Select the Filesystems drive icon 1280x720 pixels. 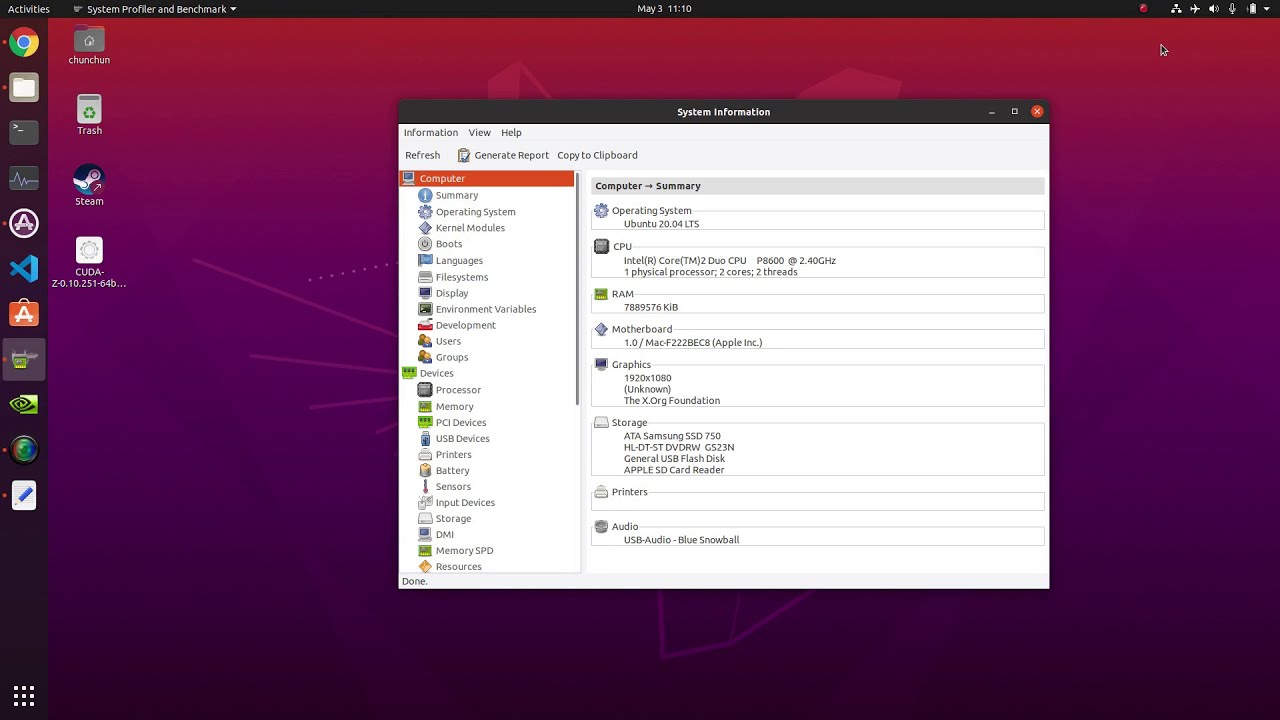click(425, 277)
